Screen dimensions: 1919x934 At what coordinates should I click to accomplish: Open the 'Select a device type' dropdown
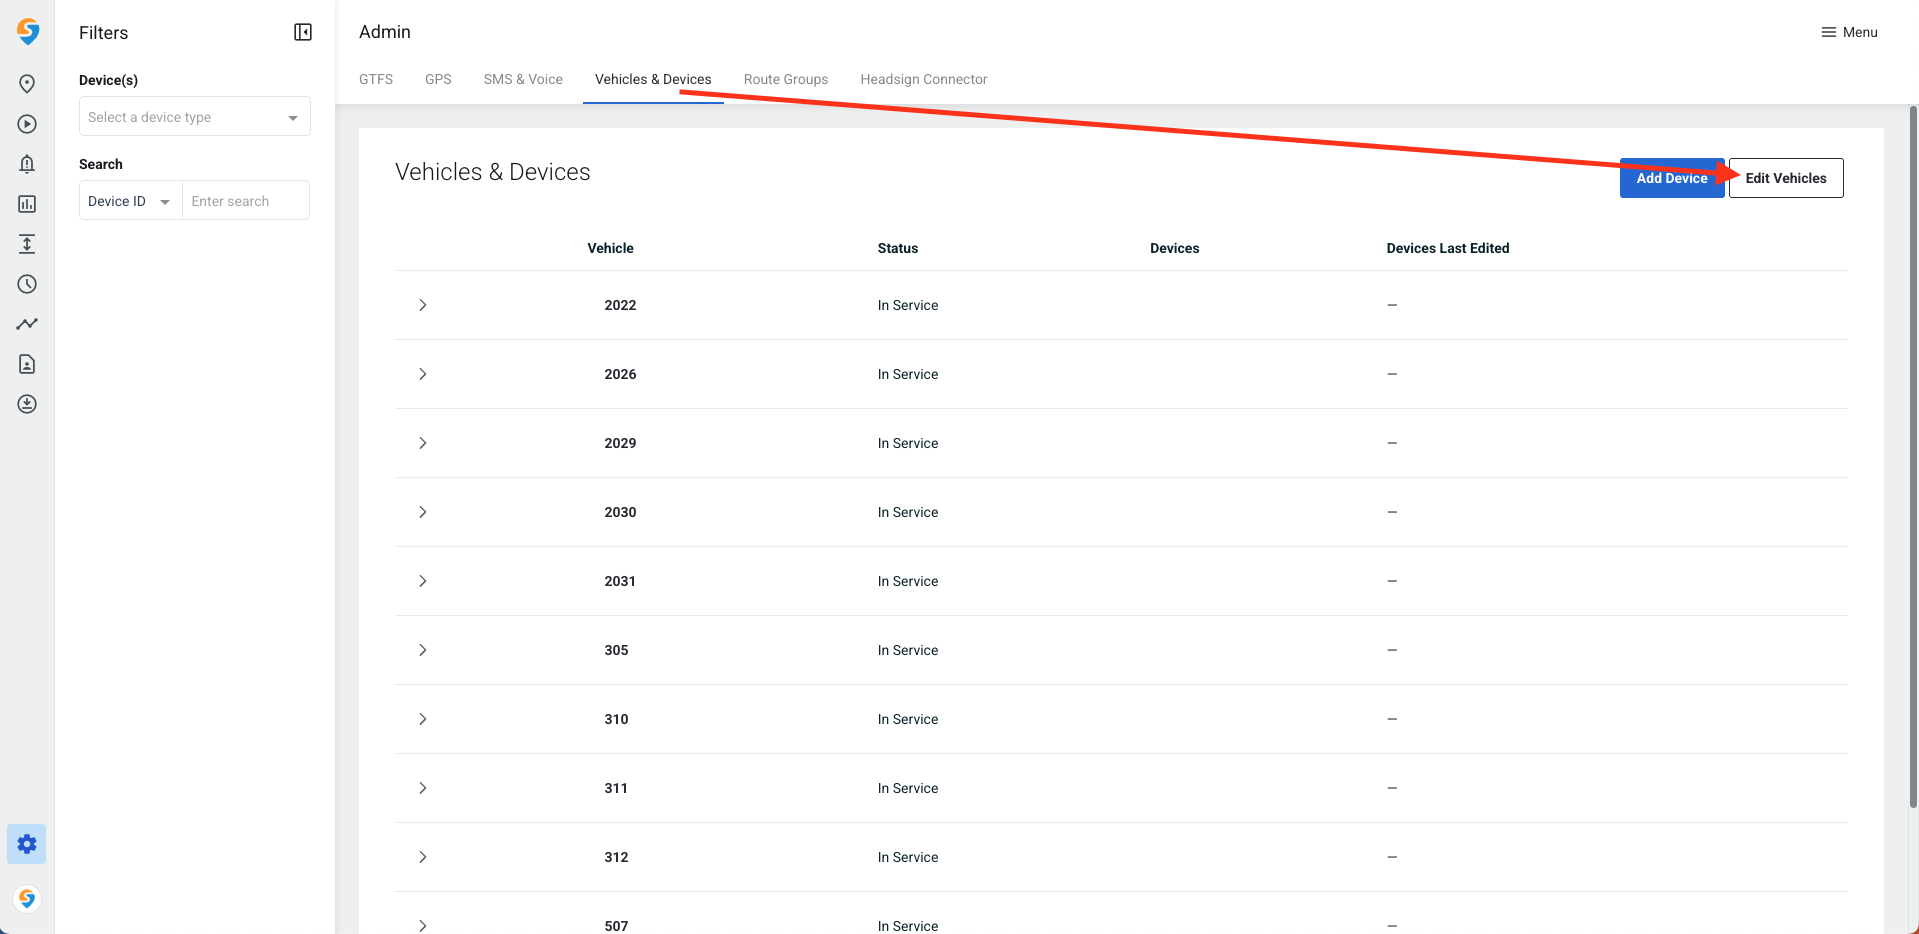click(194, 117)
